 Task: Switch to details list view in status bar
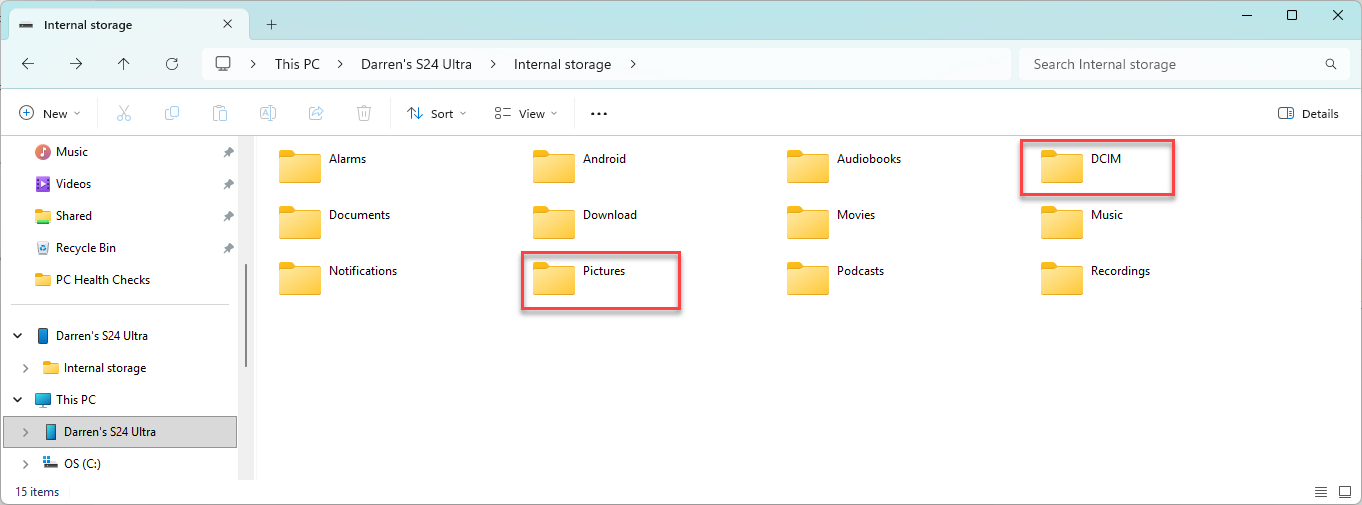coord(1321,492)
